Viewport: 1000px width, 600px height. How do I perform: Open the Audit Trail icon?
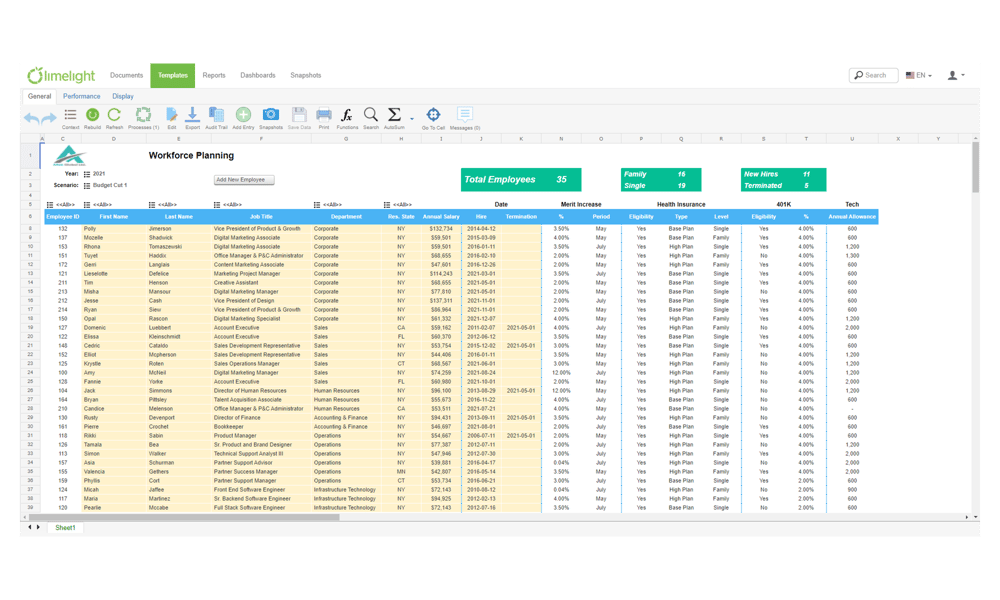(216, 115)
